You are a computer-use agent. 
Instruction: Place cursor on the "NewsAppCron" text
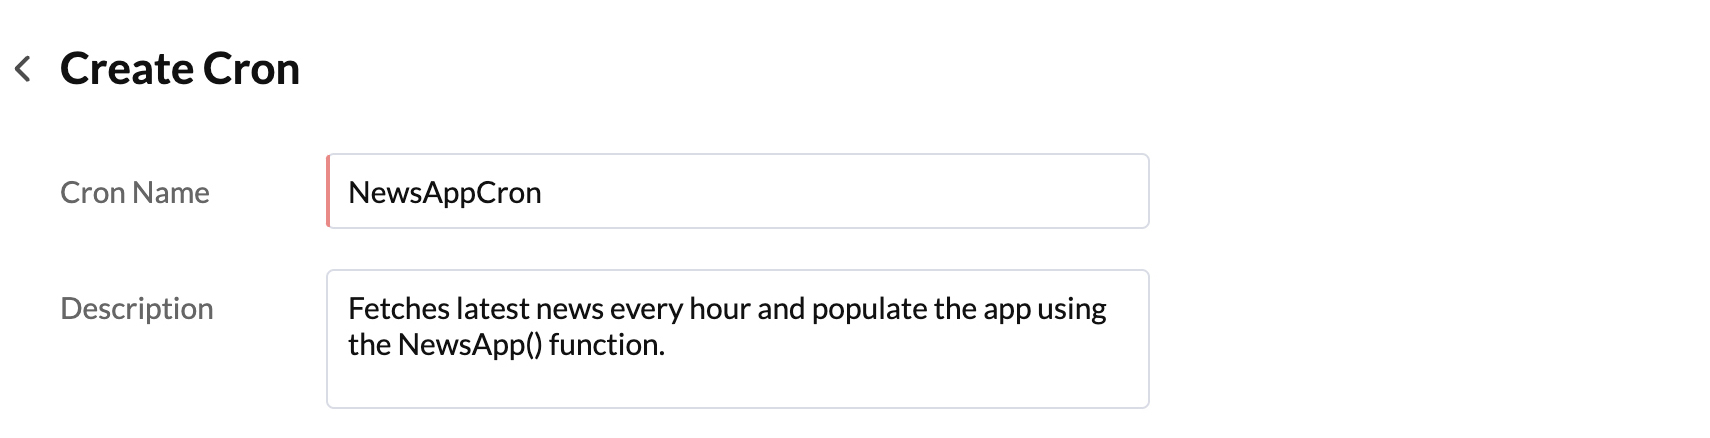coord(444,192)
